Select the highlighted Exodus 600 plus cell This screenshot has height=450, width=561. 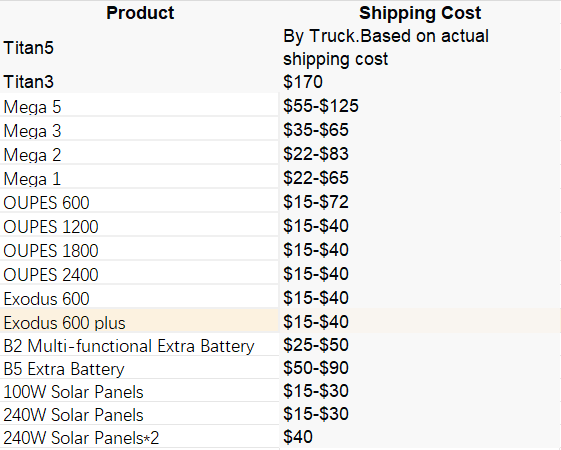pos(140,322)
